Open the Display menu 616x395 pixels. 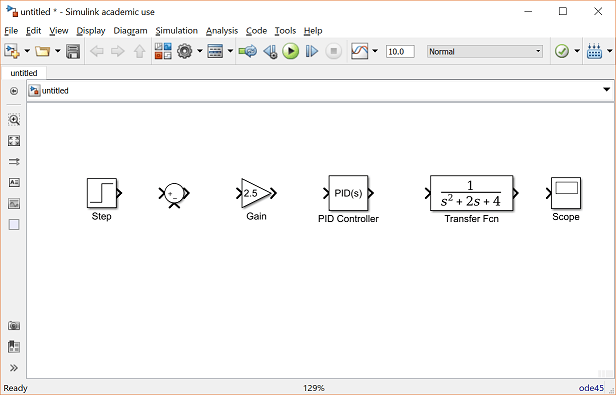[91, 31]
